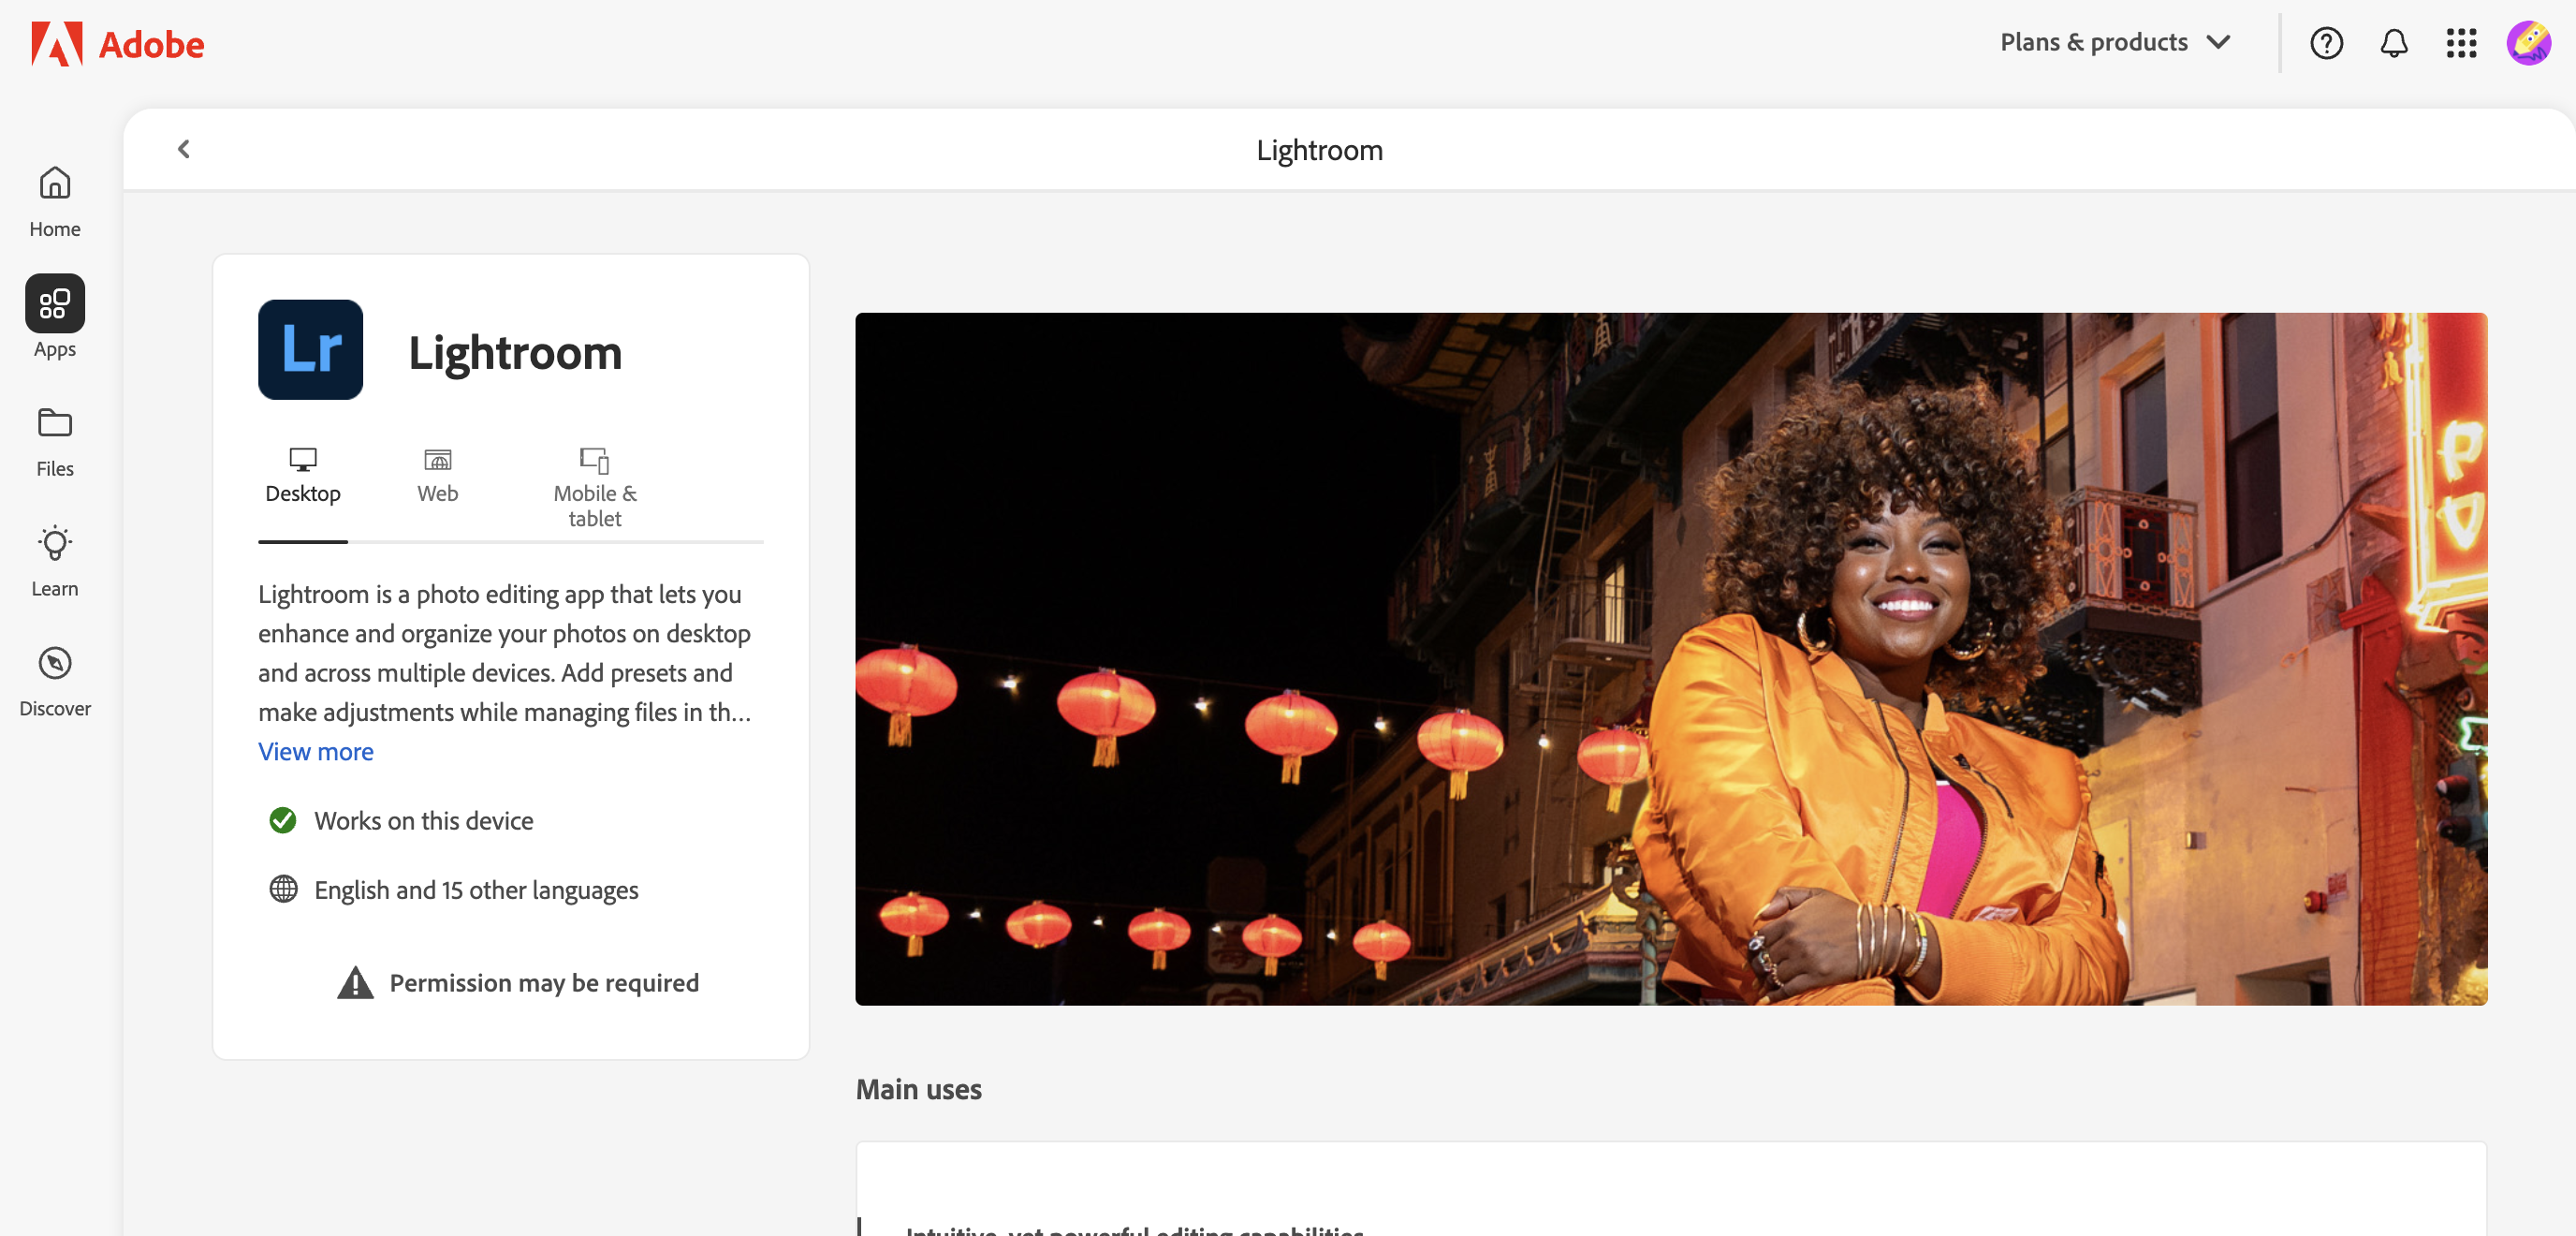Viewport: 2576px width, 1236px height.
Task: Show notifications via bell icon
Action: 2393,43
